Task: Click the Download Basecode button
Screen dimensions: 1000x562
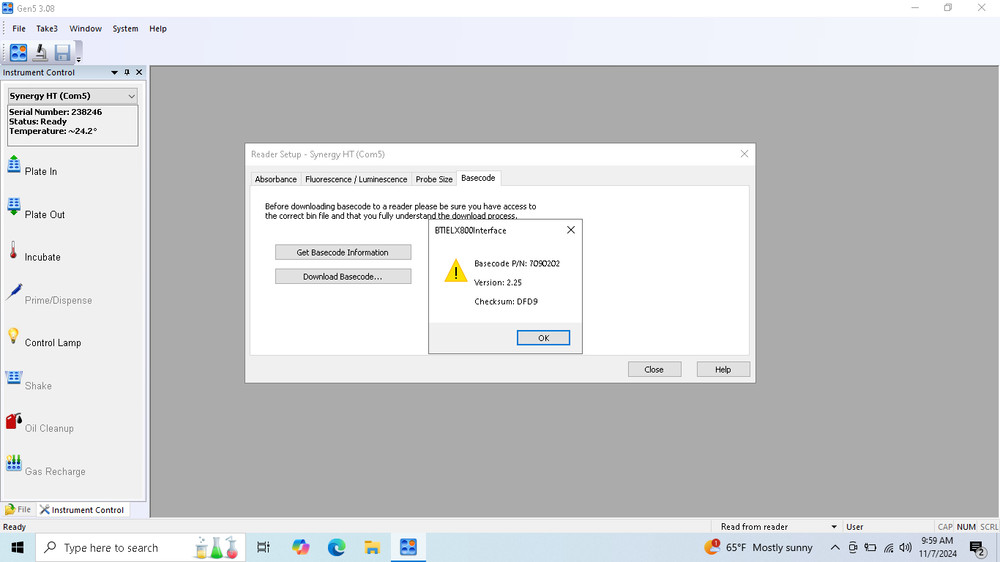Action: coord(343,276)
